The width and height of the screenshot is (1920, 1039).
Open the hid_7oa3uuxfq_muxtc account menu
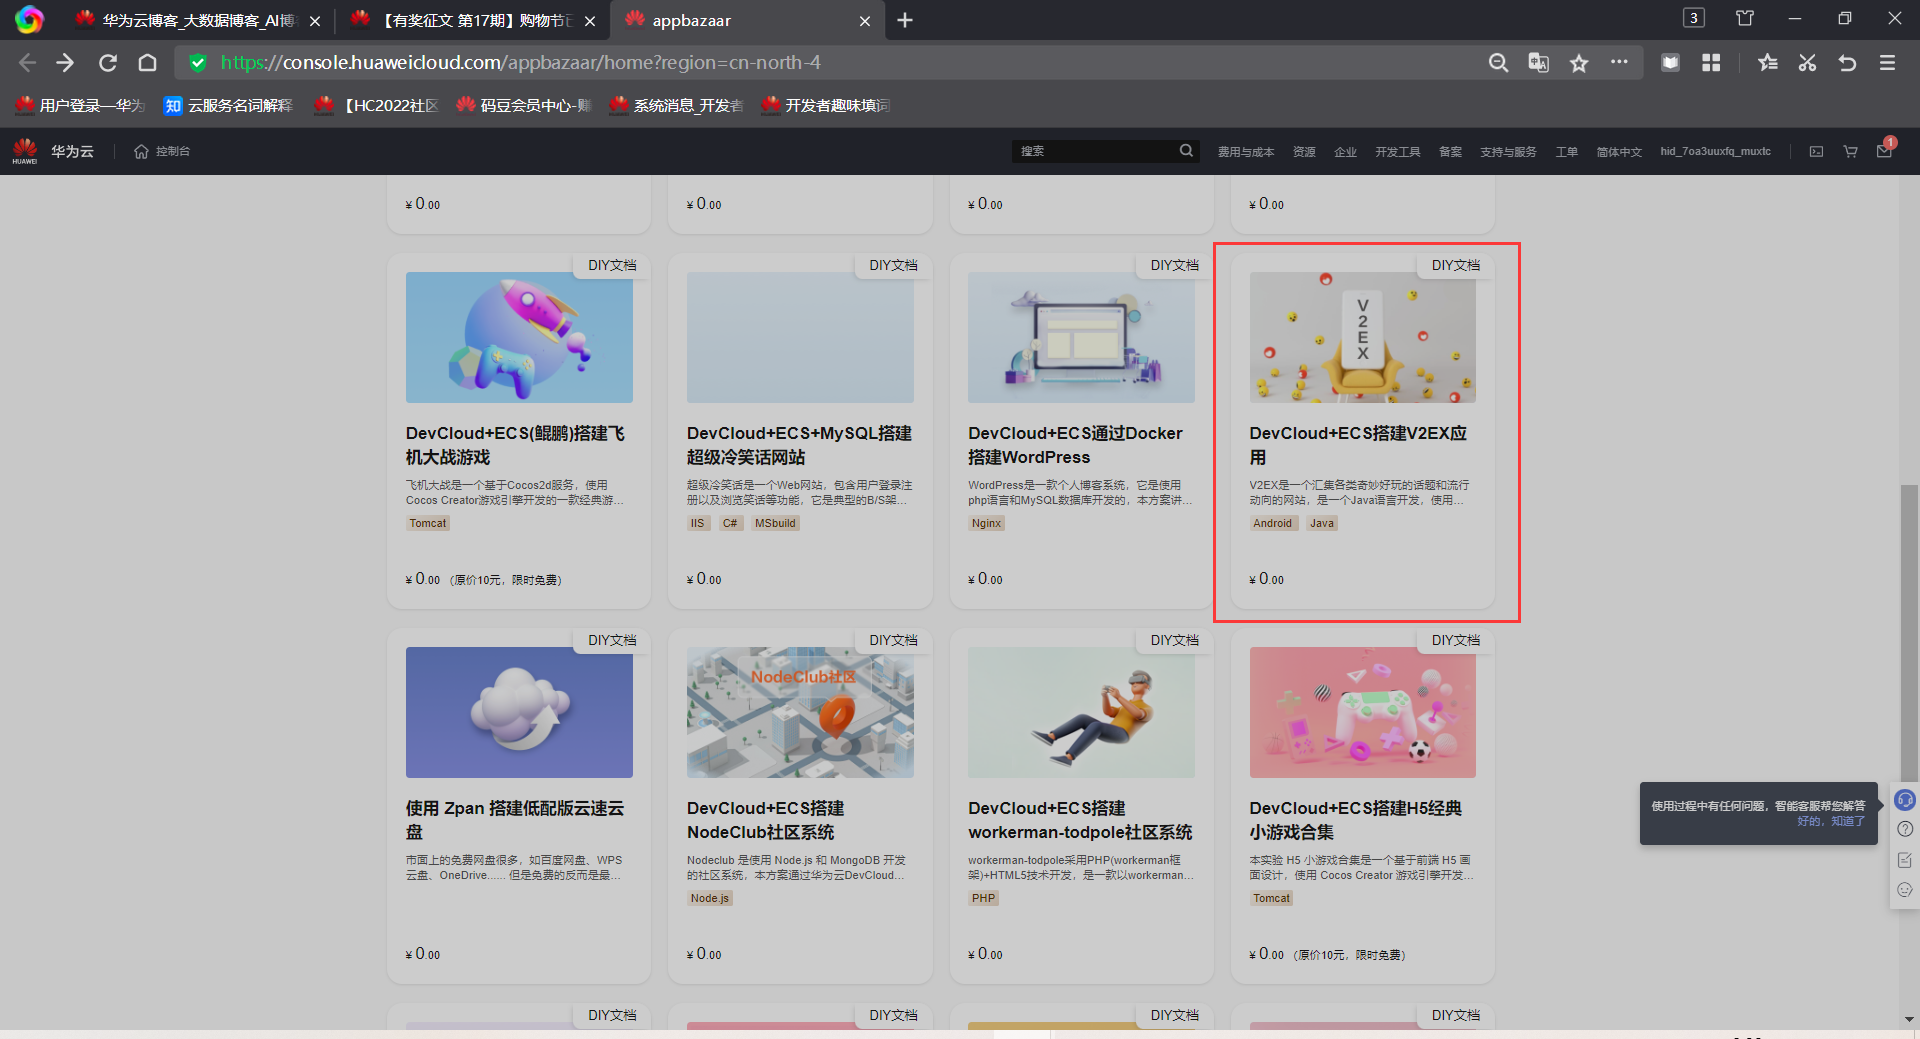[x=1715, y=152]
